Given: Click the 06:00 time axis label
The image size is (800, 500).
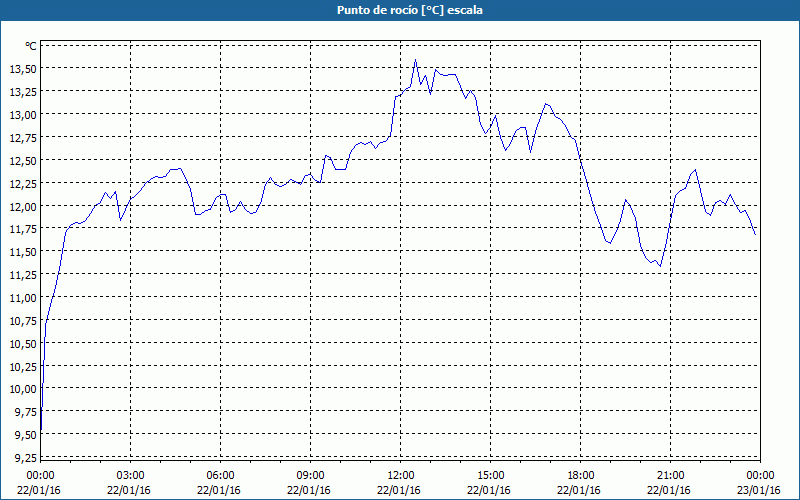Looking at the screenshot, I should coord(220,476).
